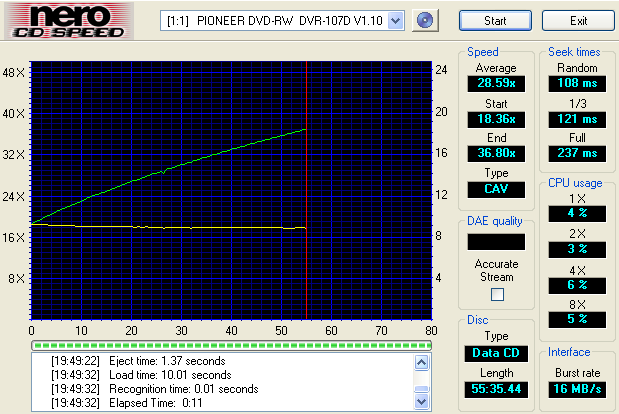Click the Exit button
This screenshot has height=414, width=619.
coord(578,21)
